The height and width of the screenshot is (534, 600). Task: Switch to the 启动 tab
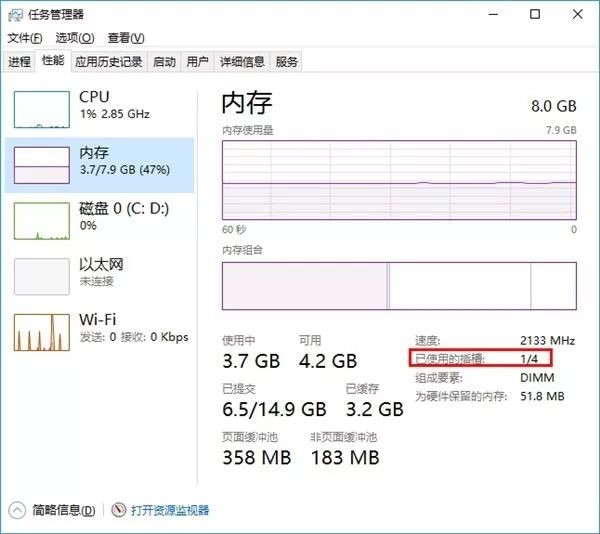click(164, 62)
